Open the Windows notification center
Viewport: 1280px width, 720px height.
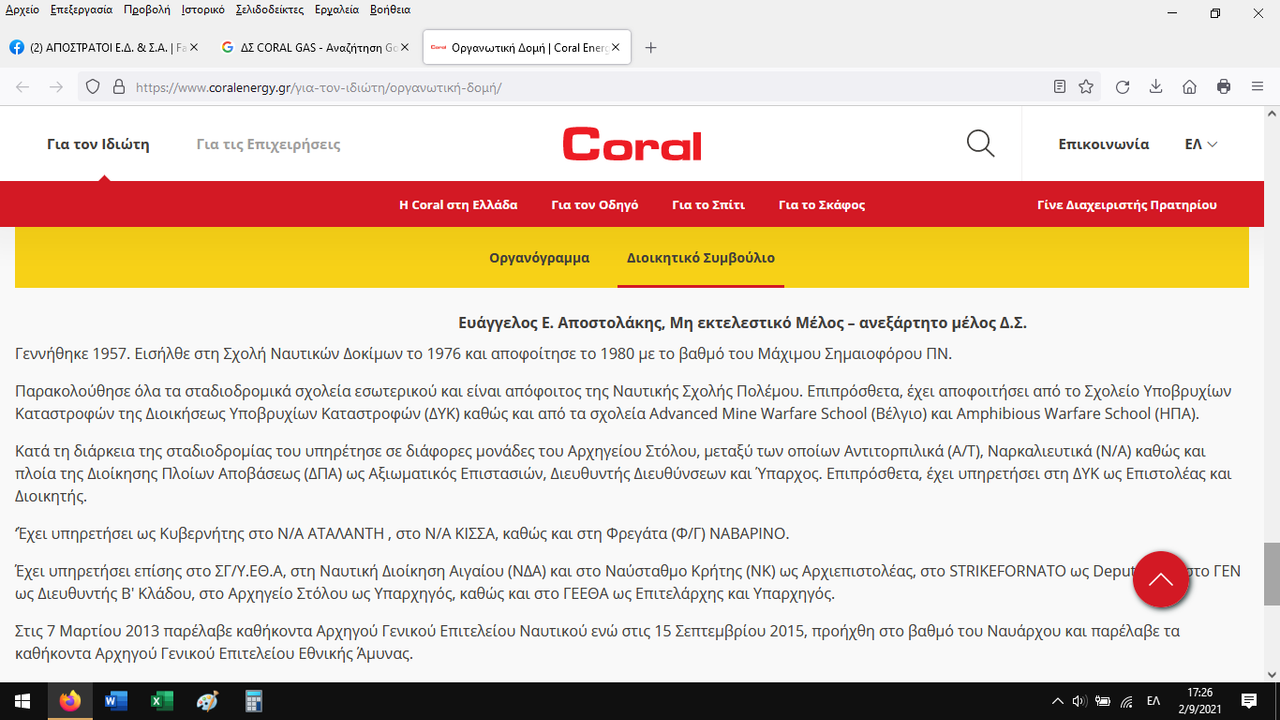1249,701
